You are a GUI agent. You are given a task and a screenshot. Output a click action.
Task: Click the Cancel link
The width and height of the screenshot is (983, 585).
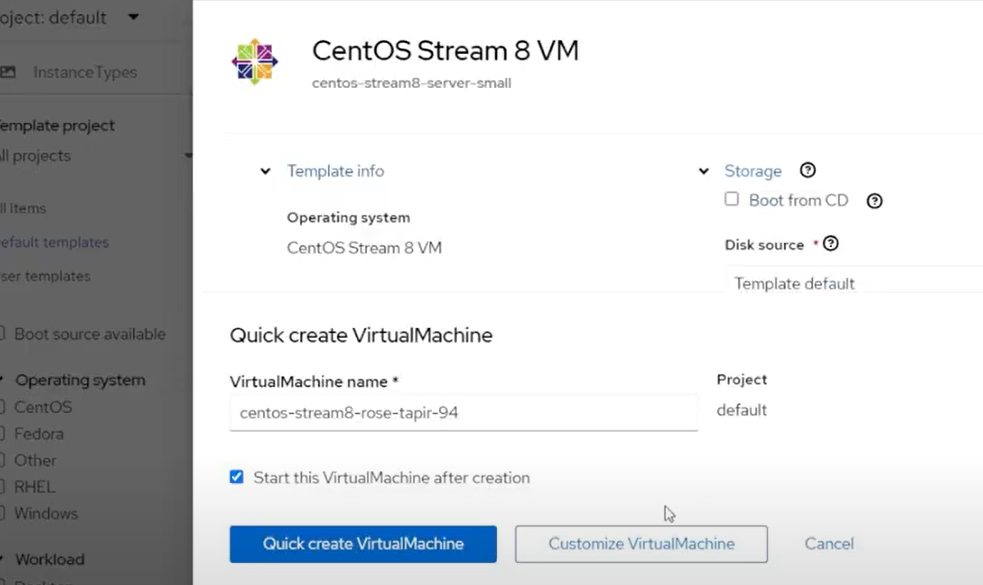point(828,544)
